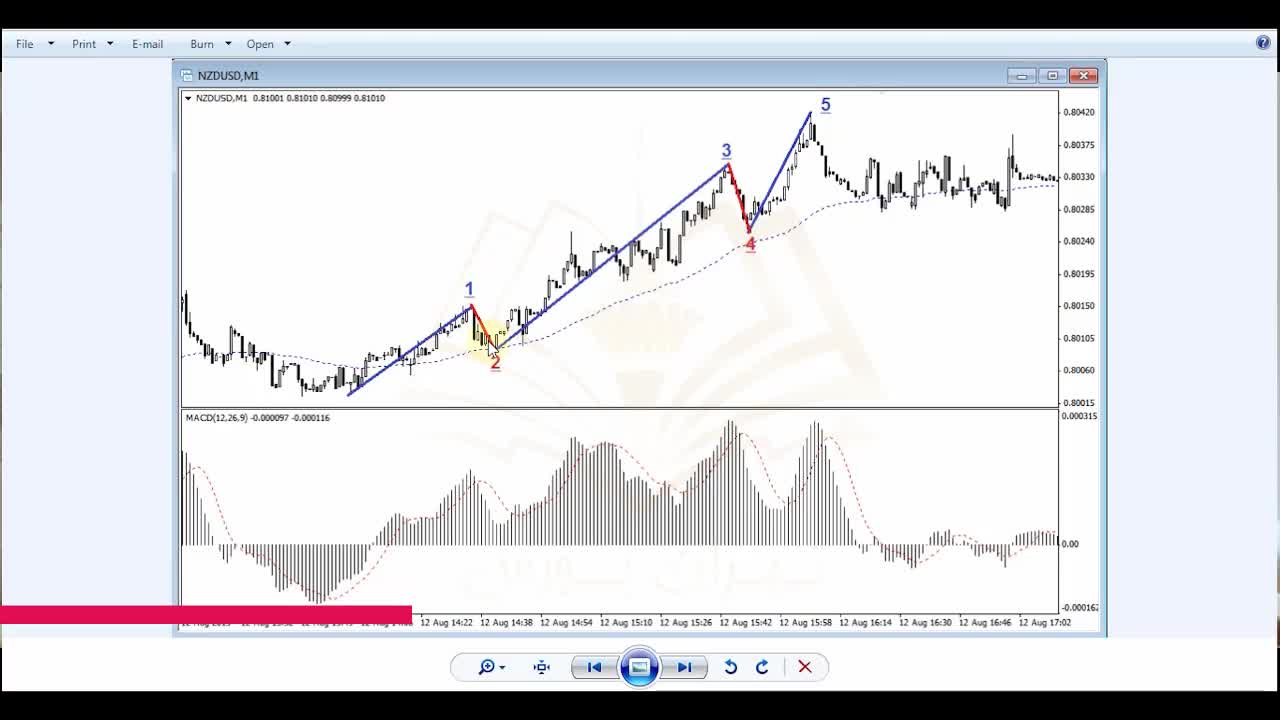Expand the Burn dropdown arrow

point(228,44)
